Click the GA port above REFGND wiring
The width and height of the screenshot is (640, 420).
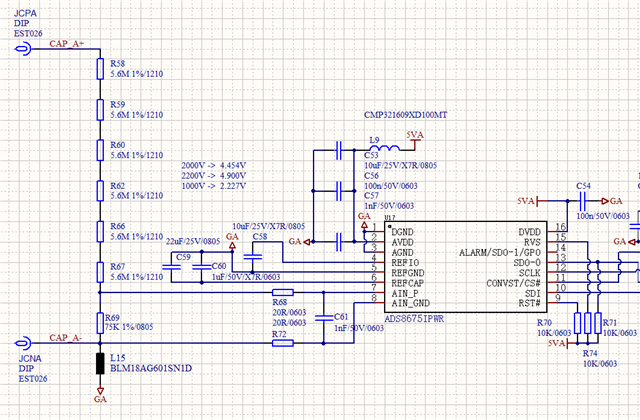coord(232,241)
